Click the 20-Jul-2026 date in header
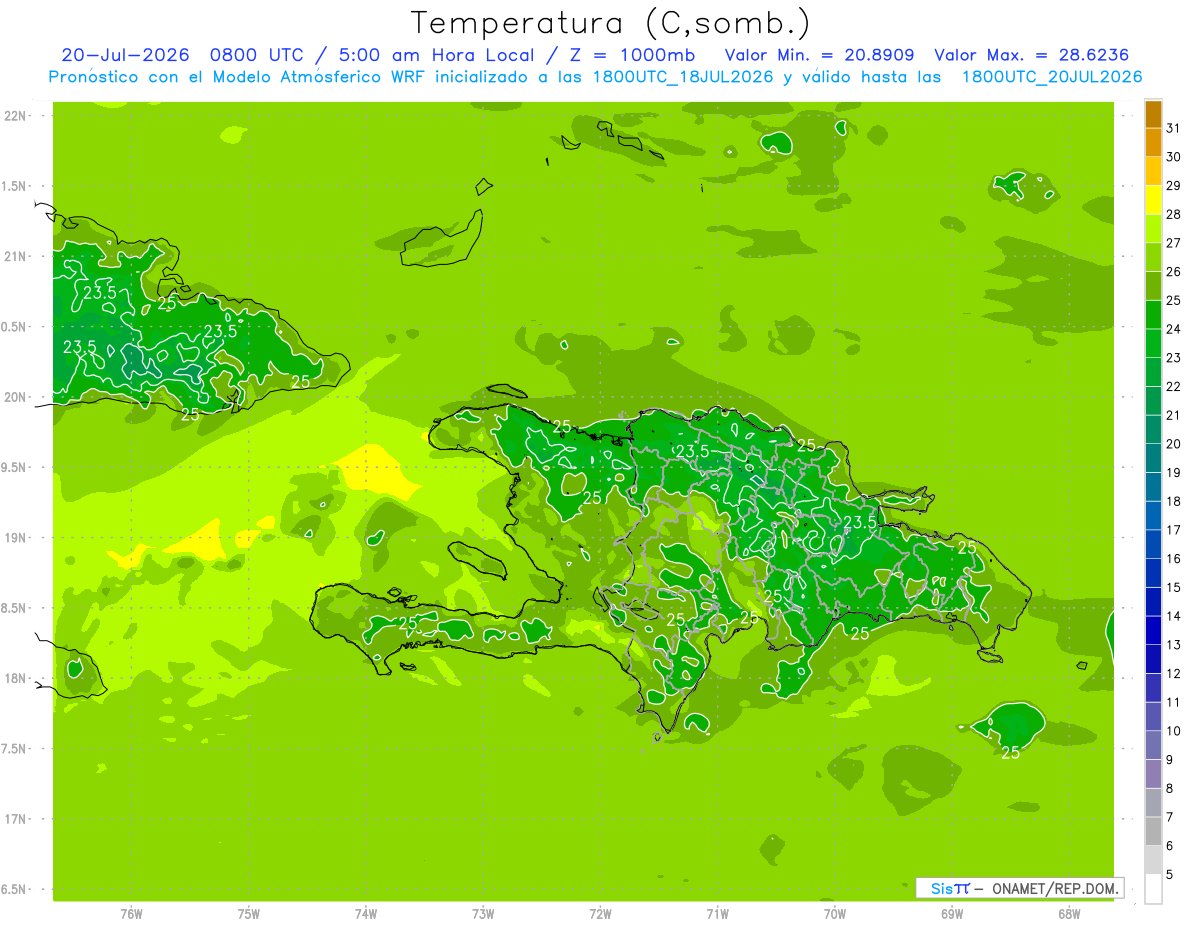The height and width of the screenshot is (927, 1200). point(125,55)
